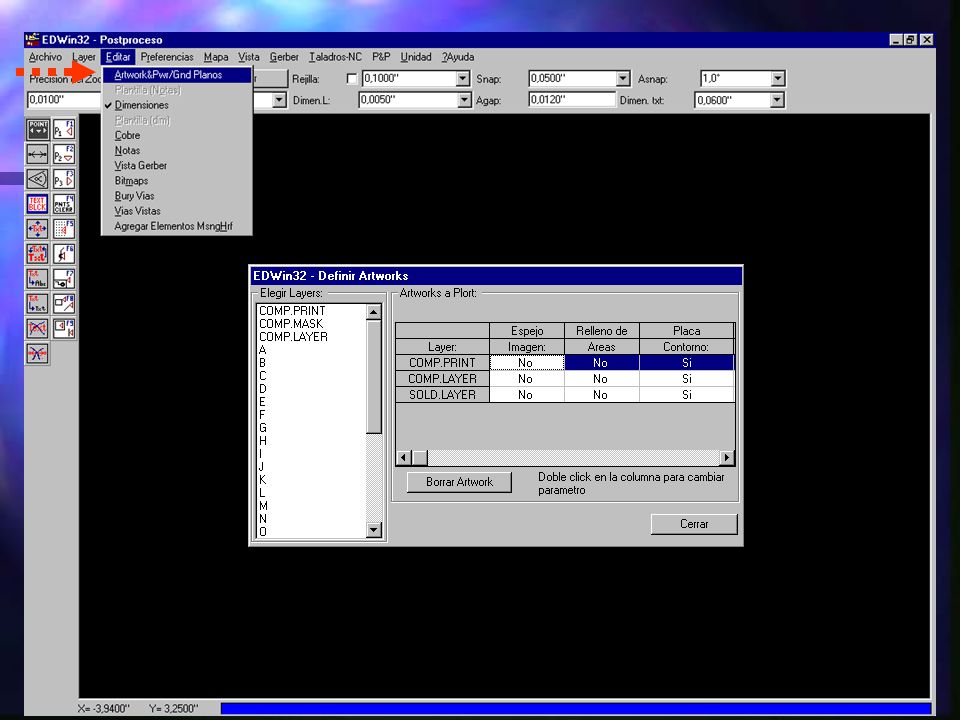Open the Gerber menu
Image resolution: width=960 pixels, height=720 pixels.
284,57
